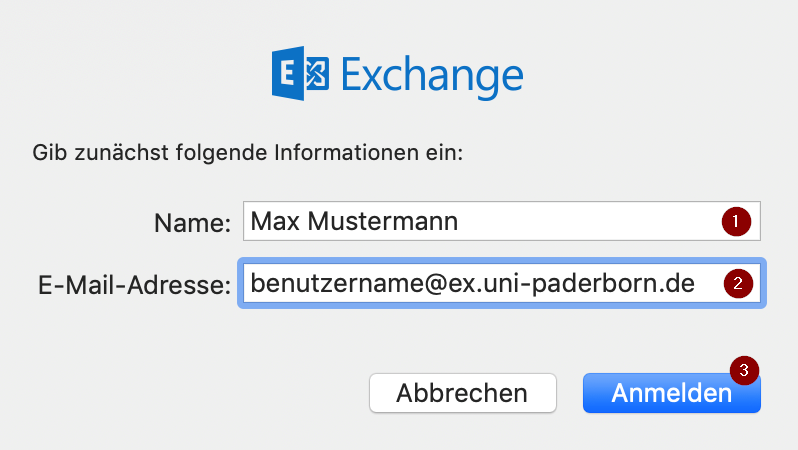Click the empty space left of Abbrechen
798x450 pixels.
[x=200, y=393]
